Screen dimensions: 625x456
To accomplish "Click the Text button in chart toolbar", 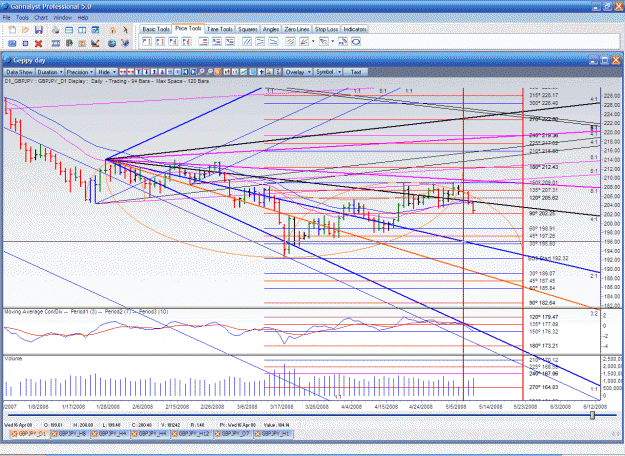I will [x=356, y=72].
